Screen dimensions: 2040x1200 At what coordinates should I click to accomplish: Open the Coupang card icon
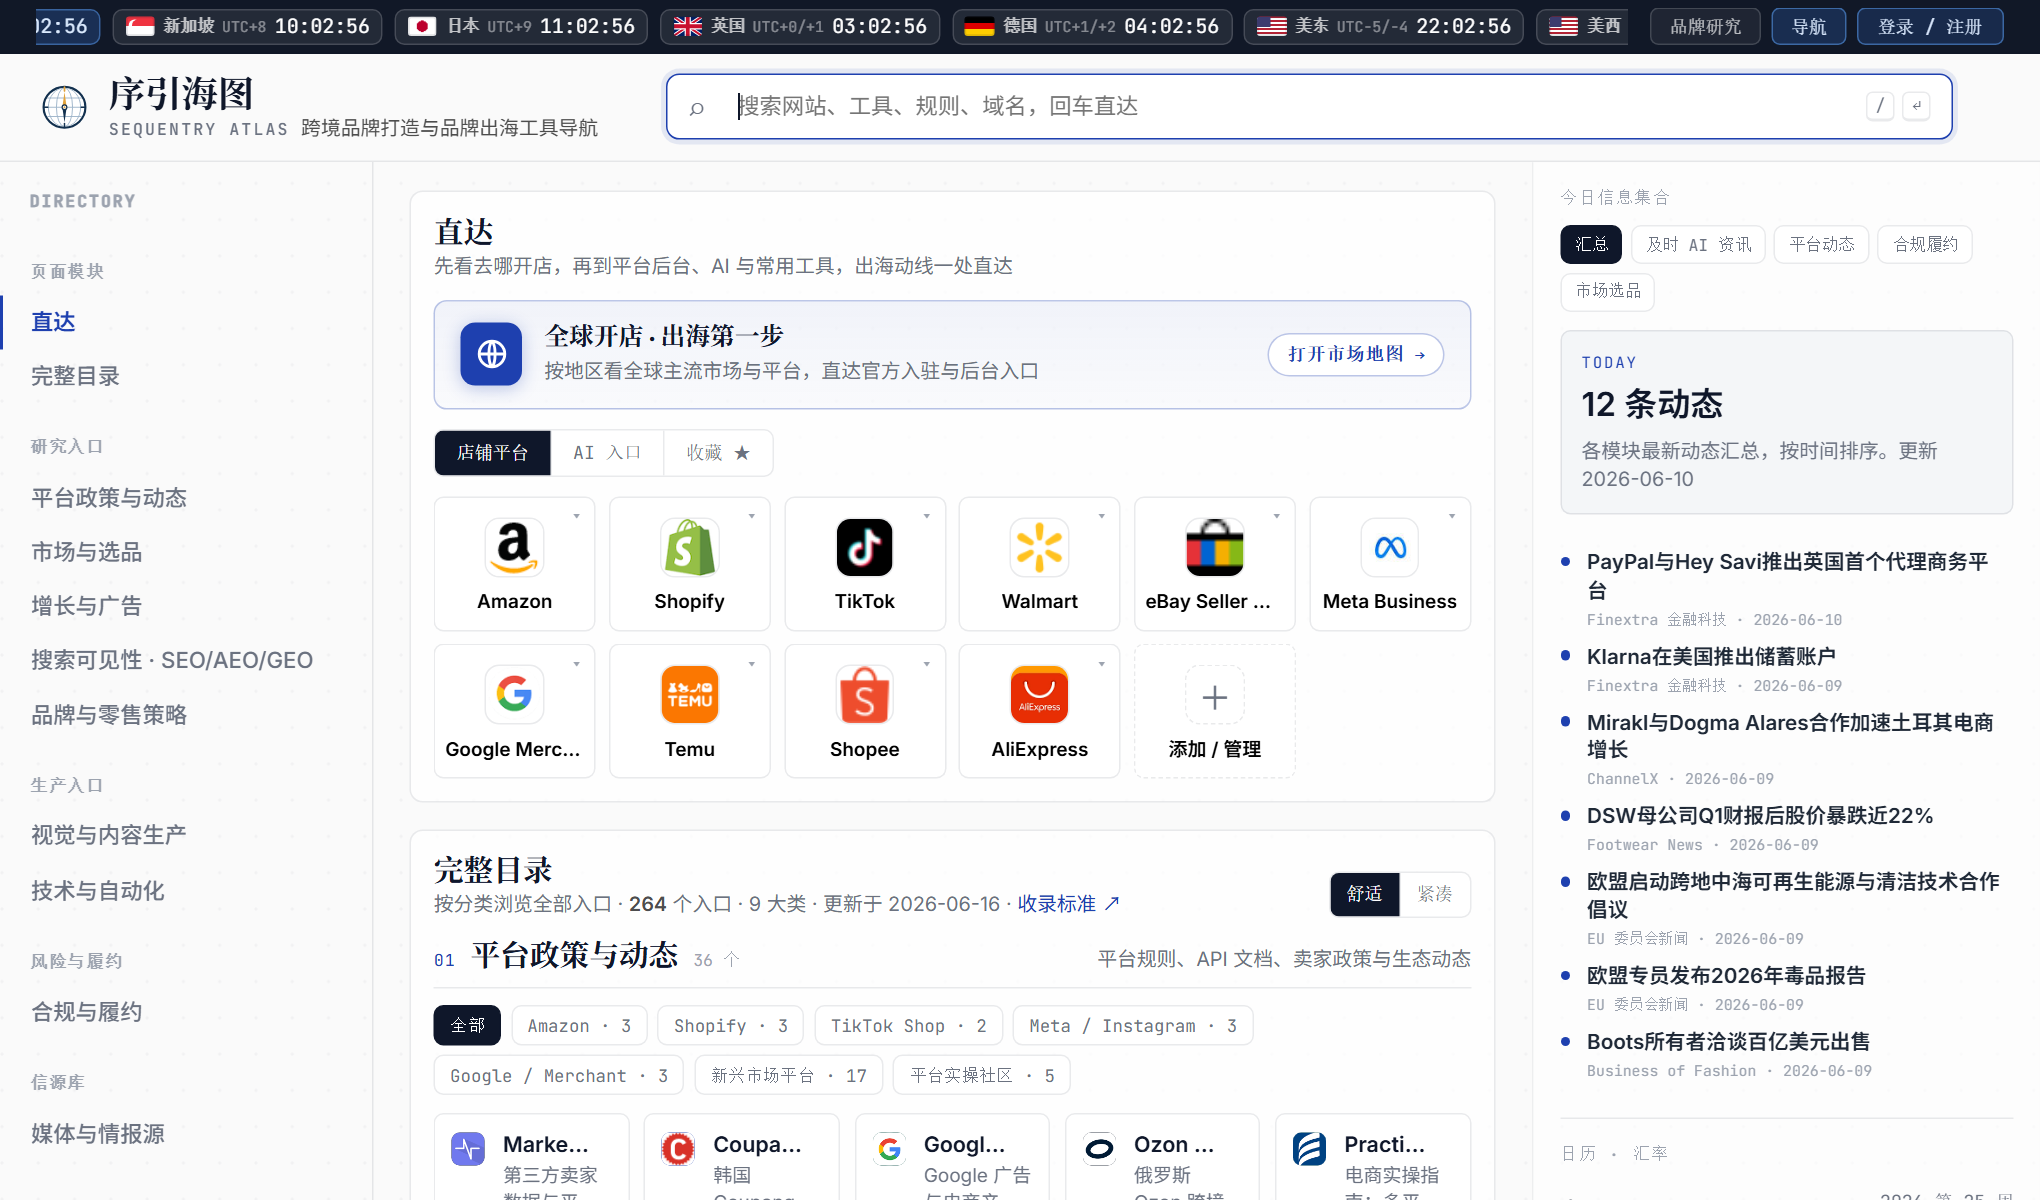coord(678,1149)
